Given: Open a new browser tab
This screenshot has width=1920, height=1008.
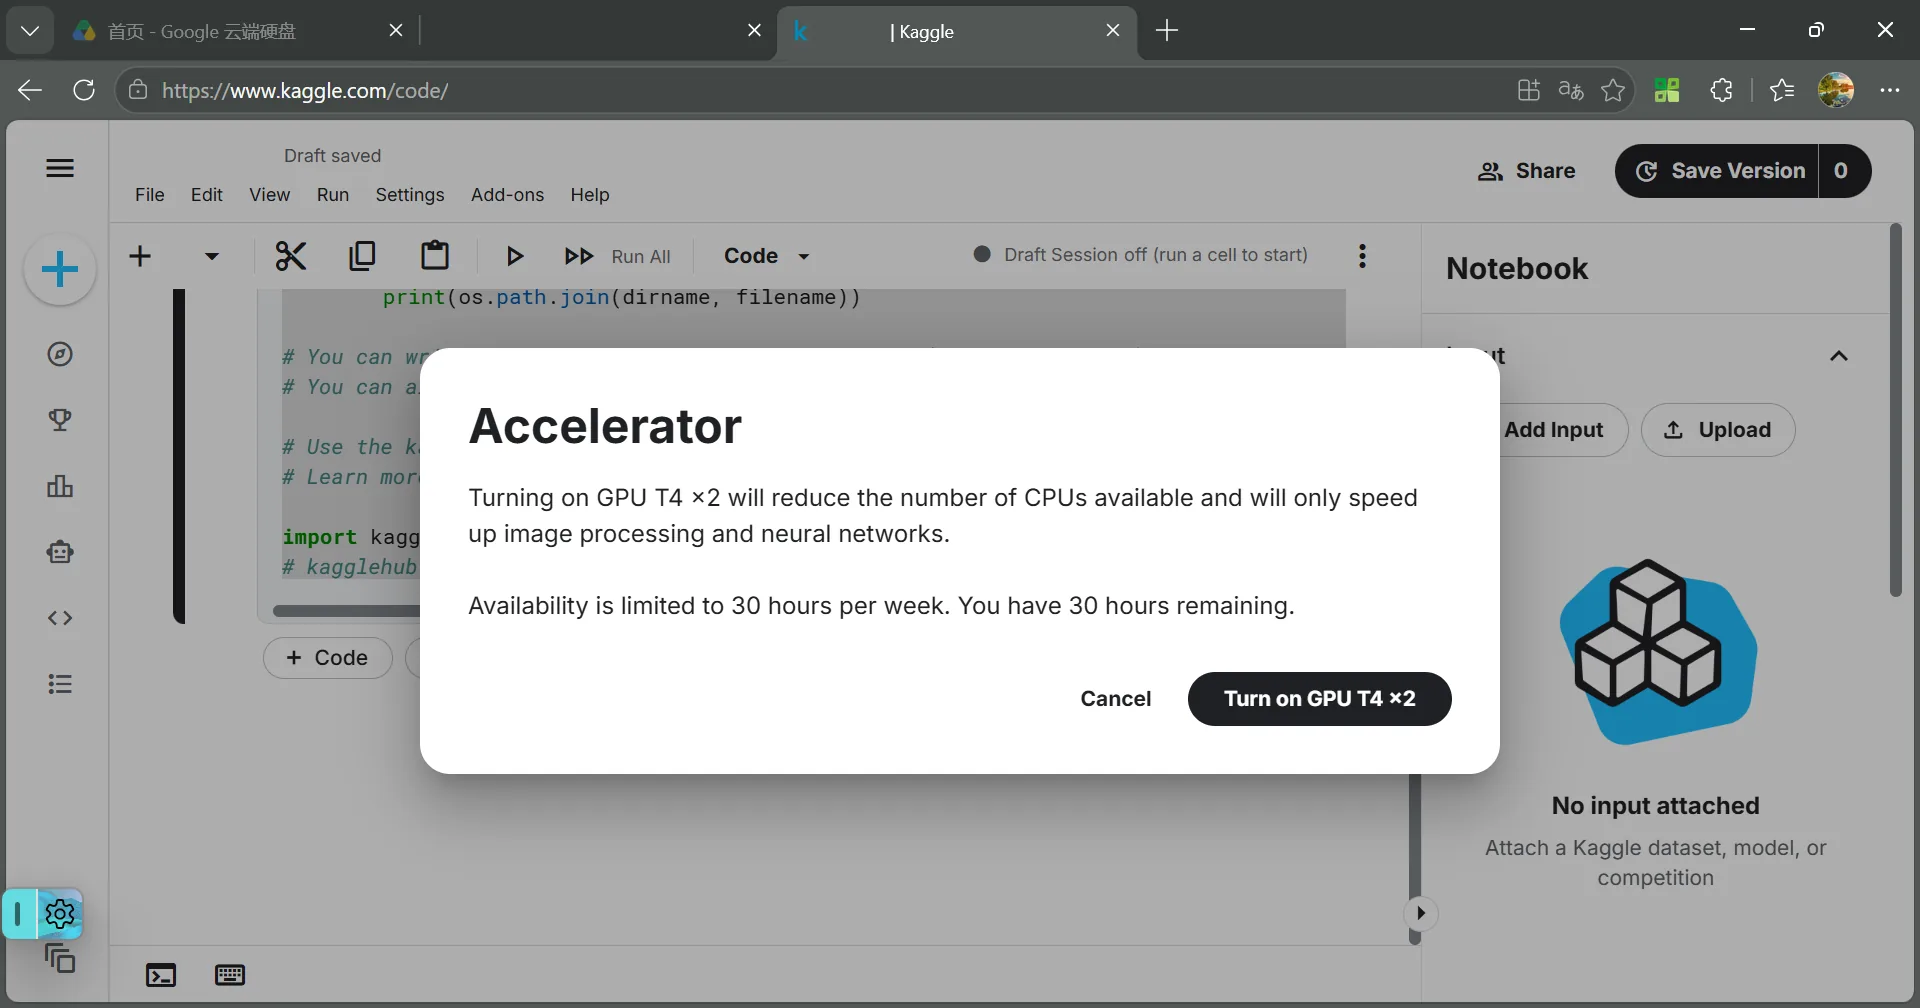Looking at the screenshot, I should click(1167, 31).
